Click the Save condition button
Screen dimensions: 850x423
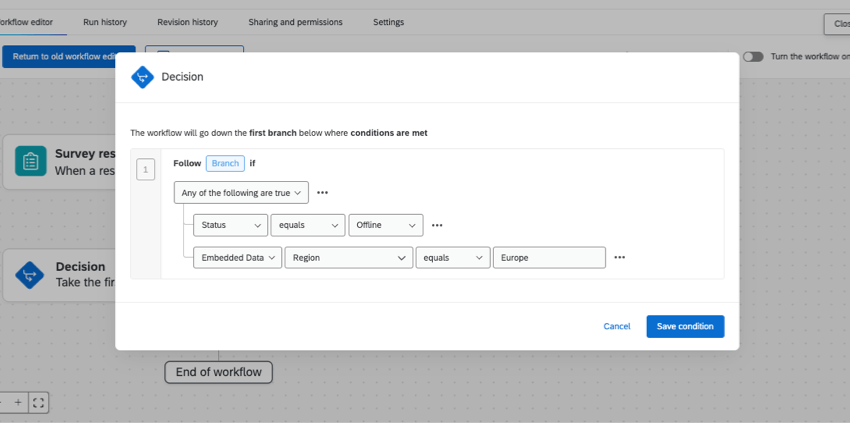click(685, 326)
